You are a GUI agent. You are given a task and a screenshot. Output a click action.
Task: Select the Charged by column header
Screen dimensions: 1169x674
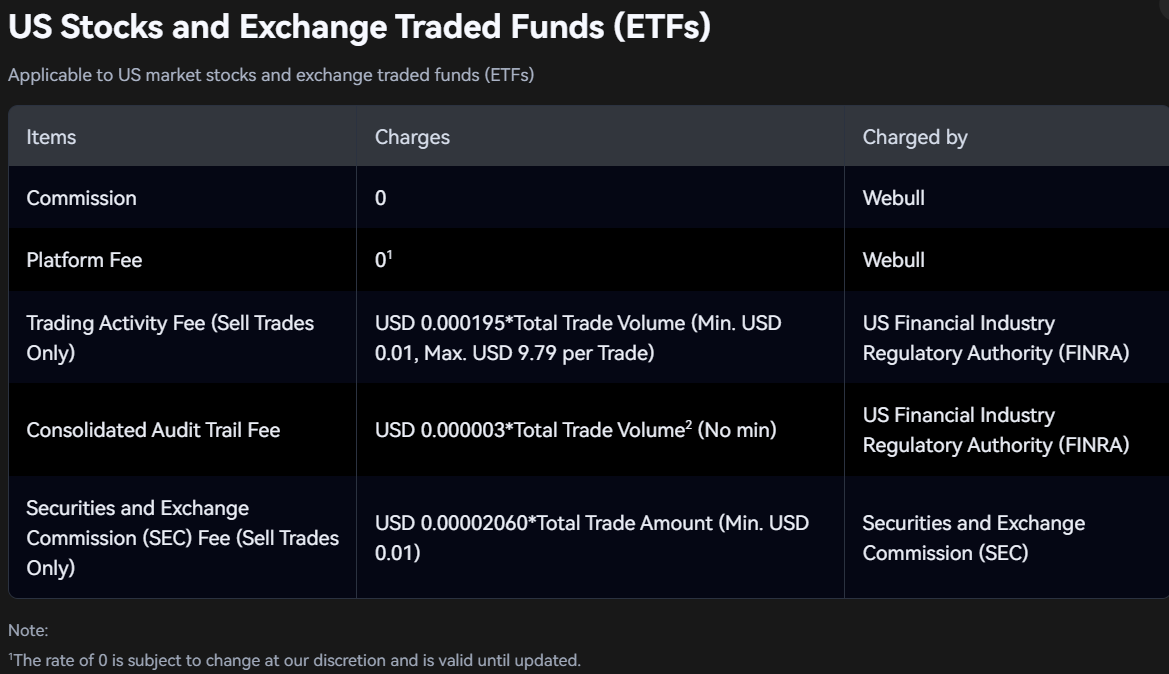coord(915,137)
